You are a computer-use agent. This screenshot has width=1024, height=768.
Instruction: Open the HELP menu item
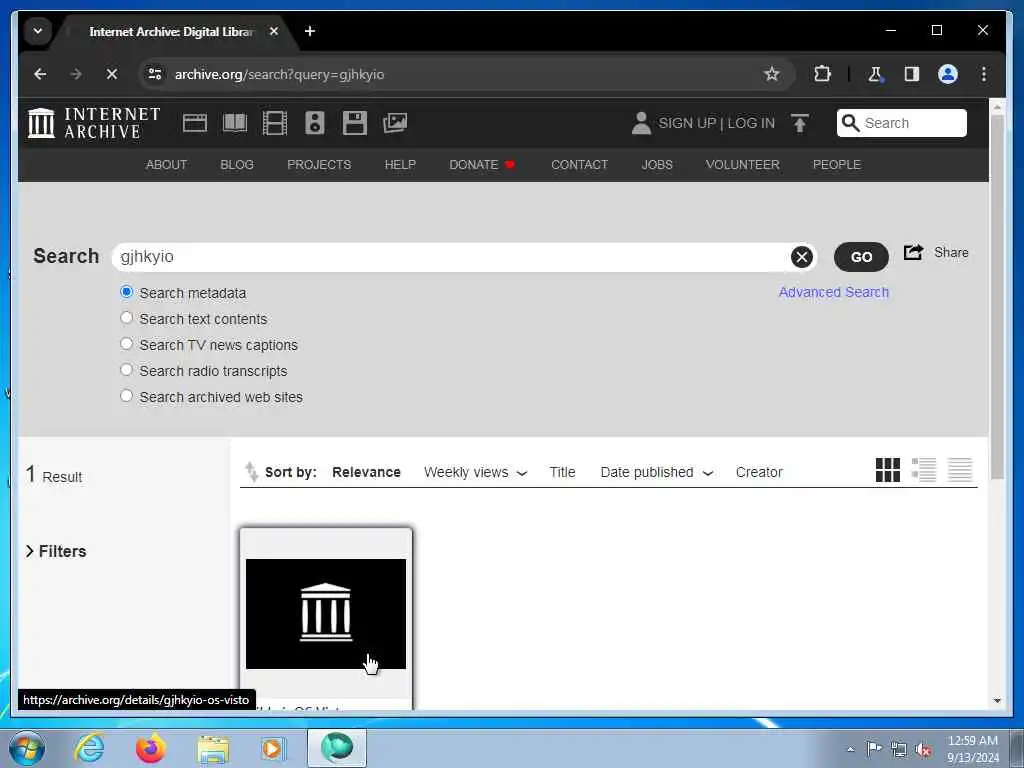coord(400,165)
